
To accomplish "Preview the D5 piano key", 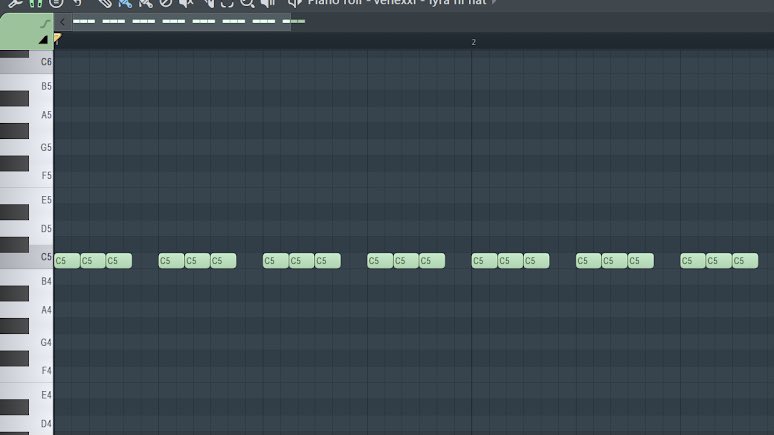I will coord(42,229).
